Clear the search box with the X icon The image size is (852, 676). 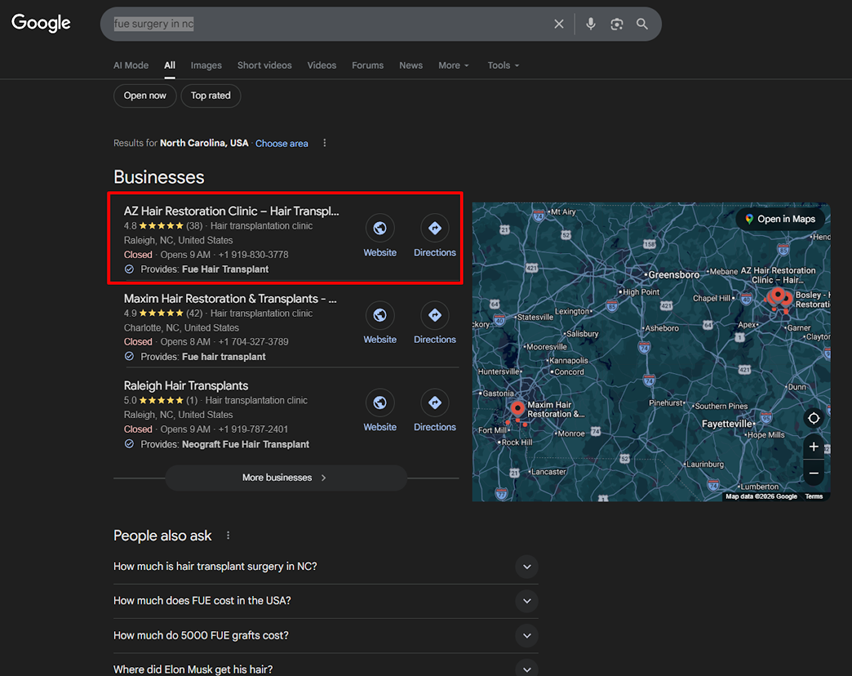click(559, 24)
